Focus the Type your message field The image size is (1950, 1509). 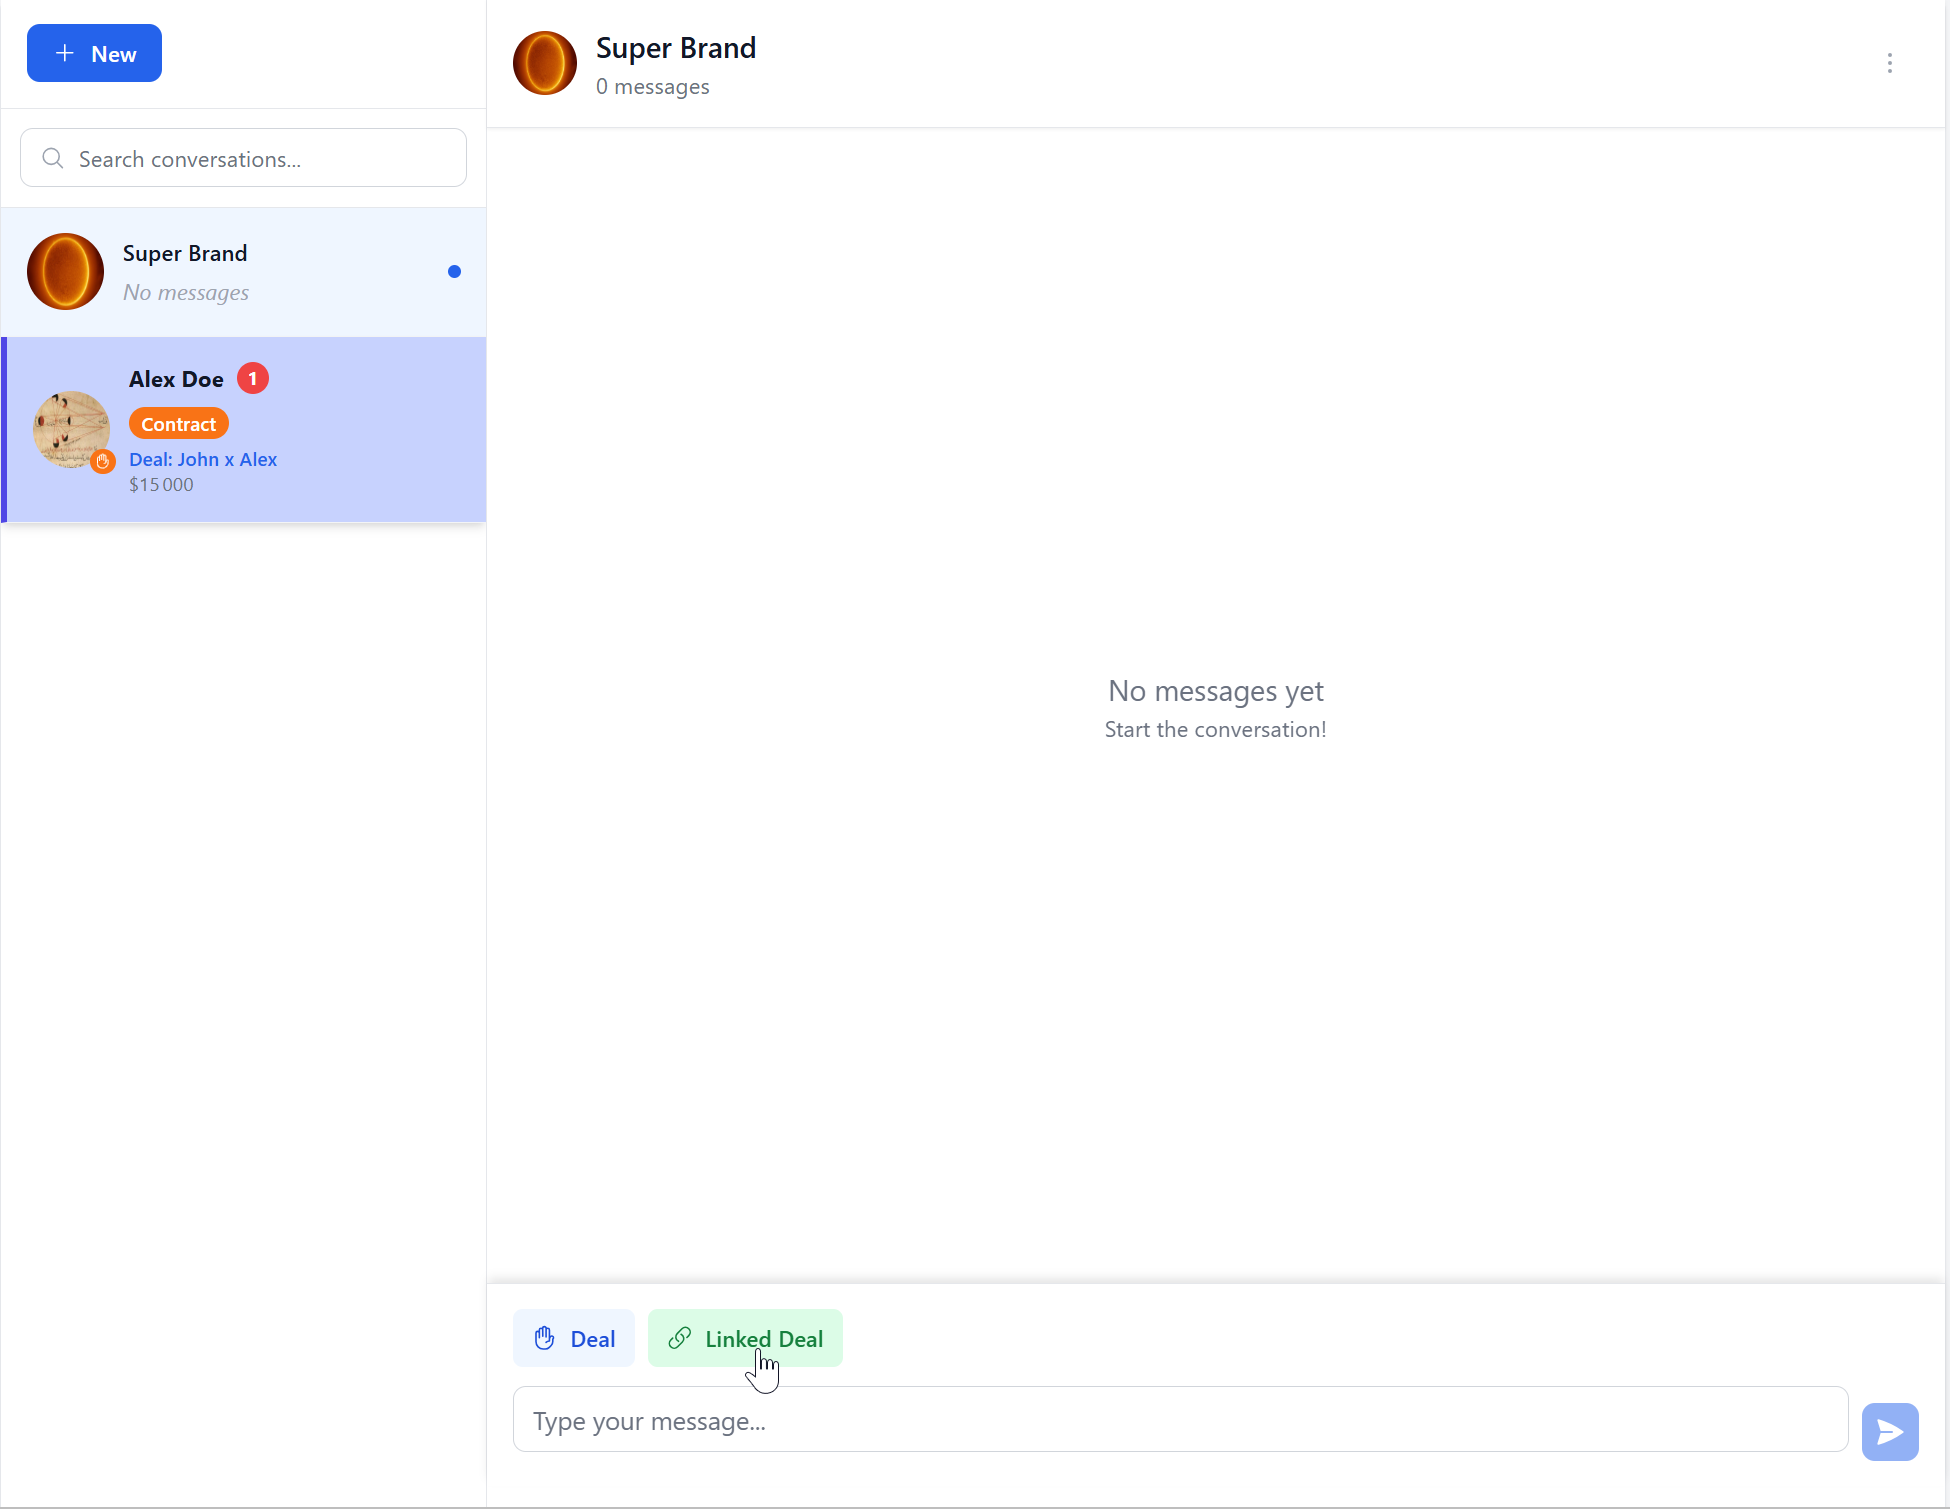1180,1420
